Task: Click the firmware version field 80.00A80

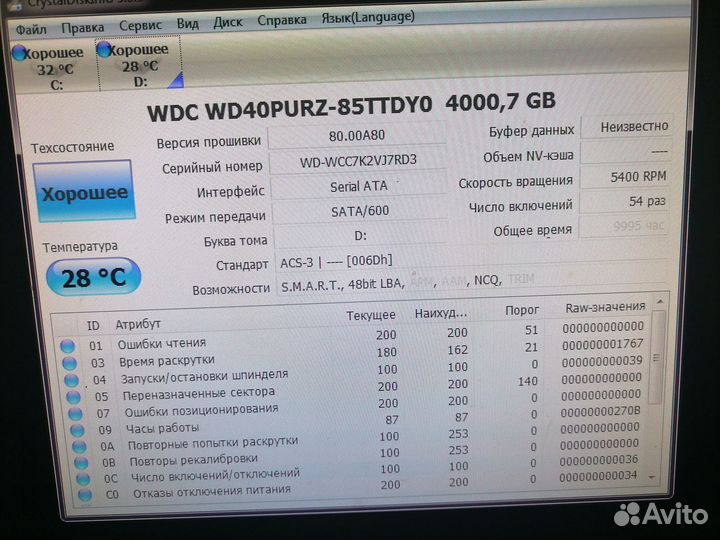Action: 357,135
